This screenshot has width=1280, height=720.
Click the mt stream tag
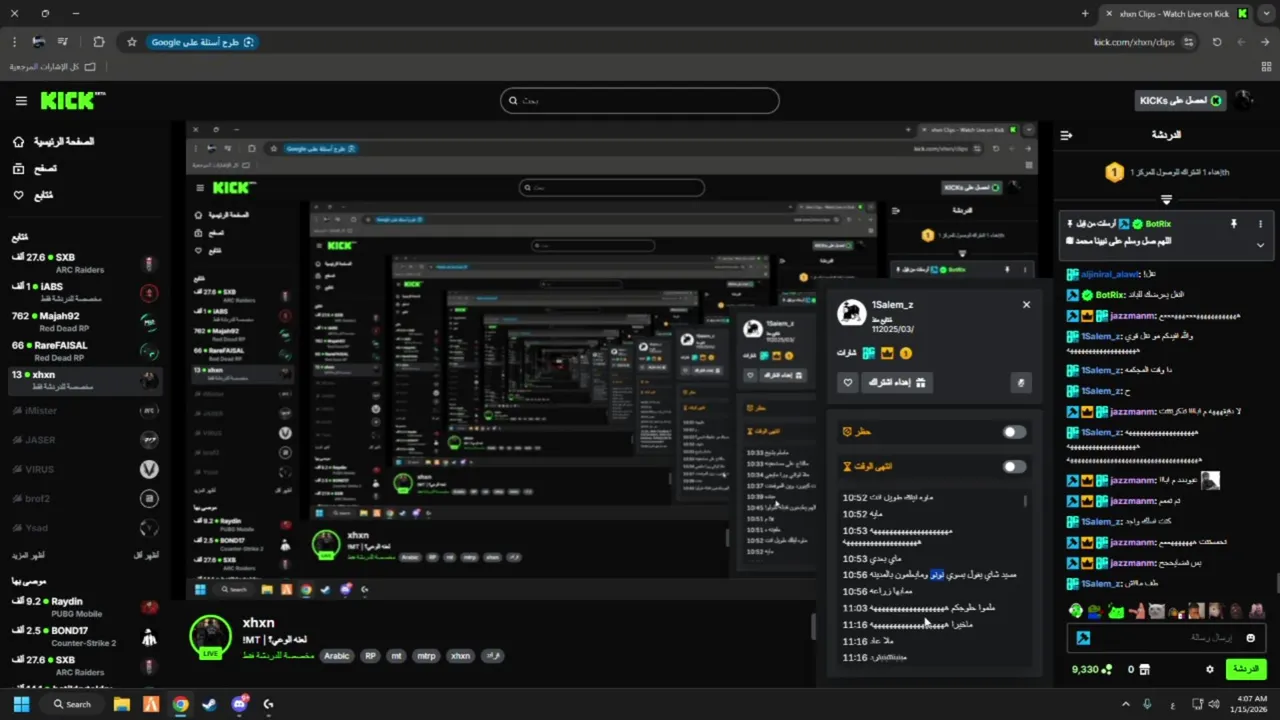click(x=396, y=656)
